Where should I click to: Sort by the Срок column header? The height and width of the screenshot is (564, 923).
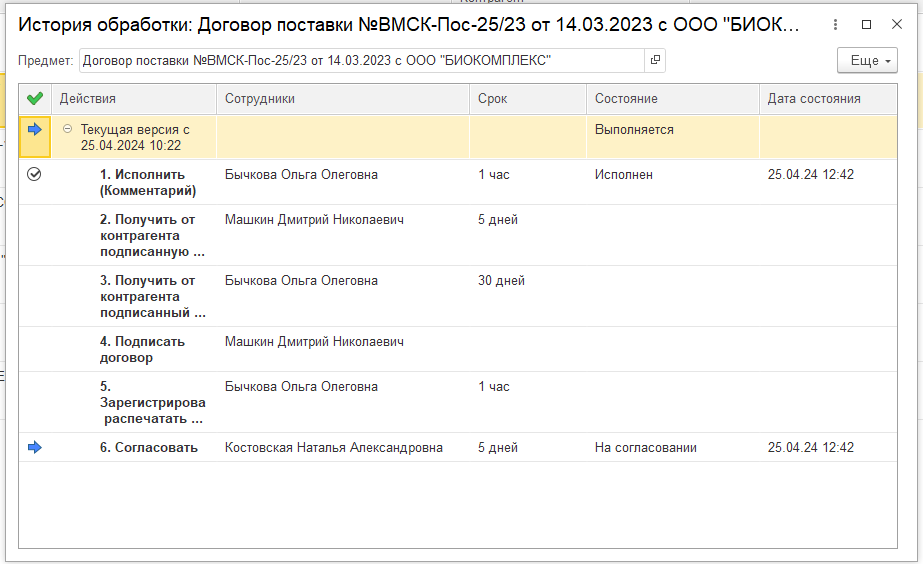[528, 98]
